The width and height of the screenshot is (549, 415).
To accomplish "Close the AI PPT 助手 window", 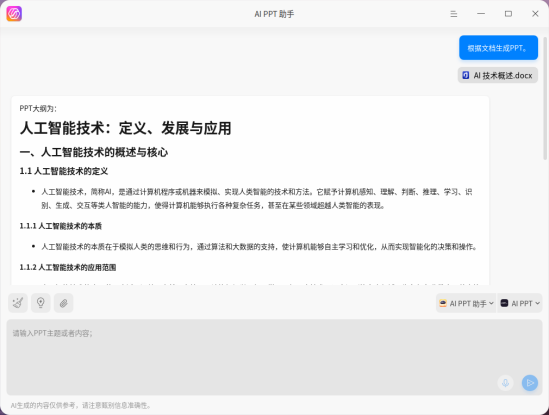I will (535, 14).
